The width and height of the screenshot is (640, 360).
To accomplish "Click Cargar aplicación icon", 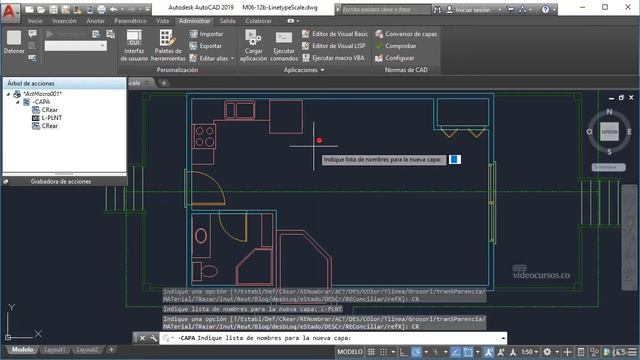I will [253, 46].
